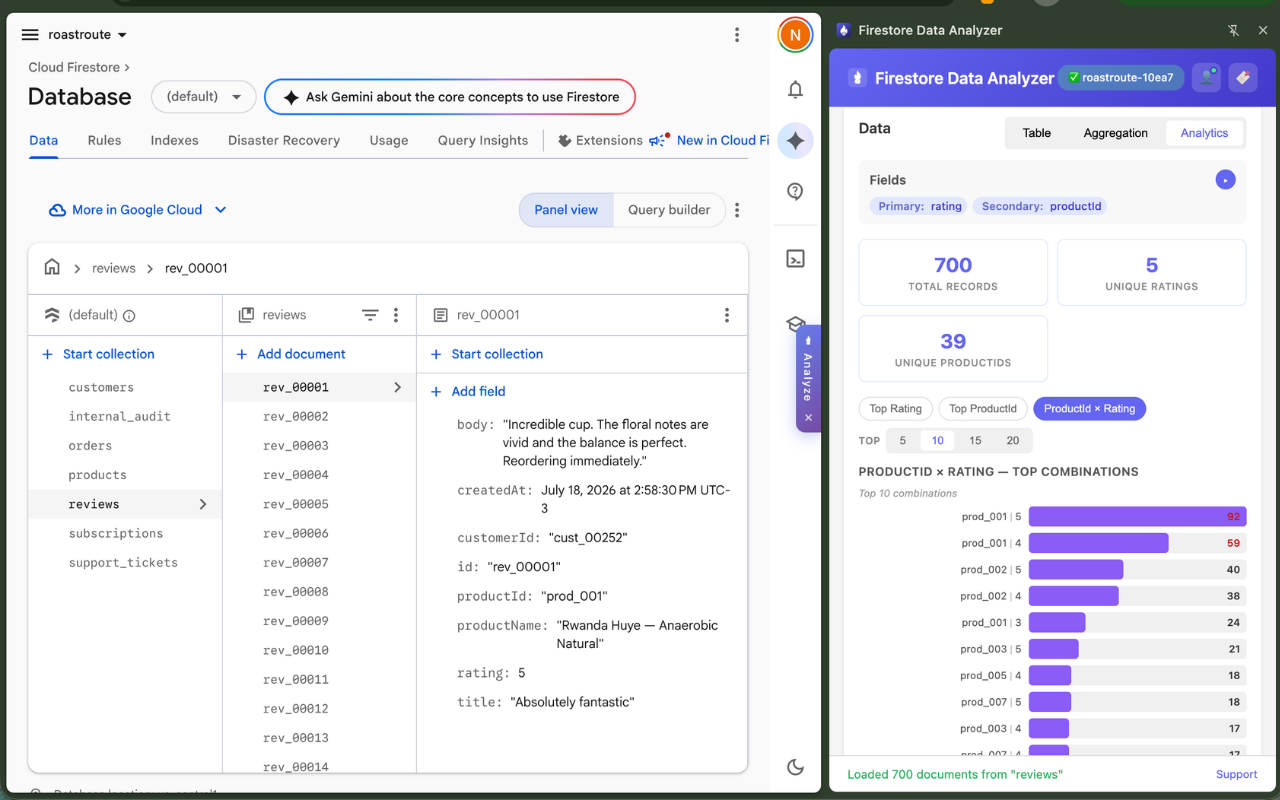Open the account avatar marked N
Screen dimensions: 1280x800
pos(795,35)
